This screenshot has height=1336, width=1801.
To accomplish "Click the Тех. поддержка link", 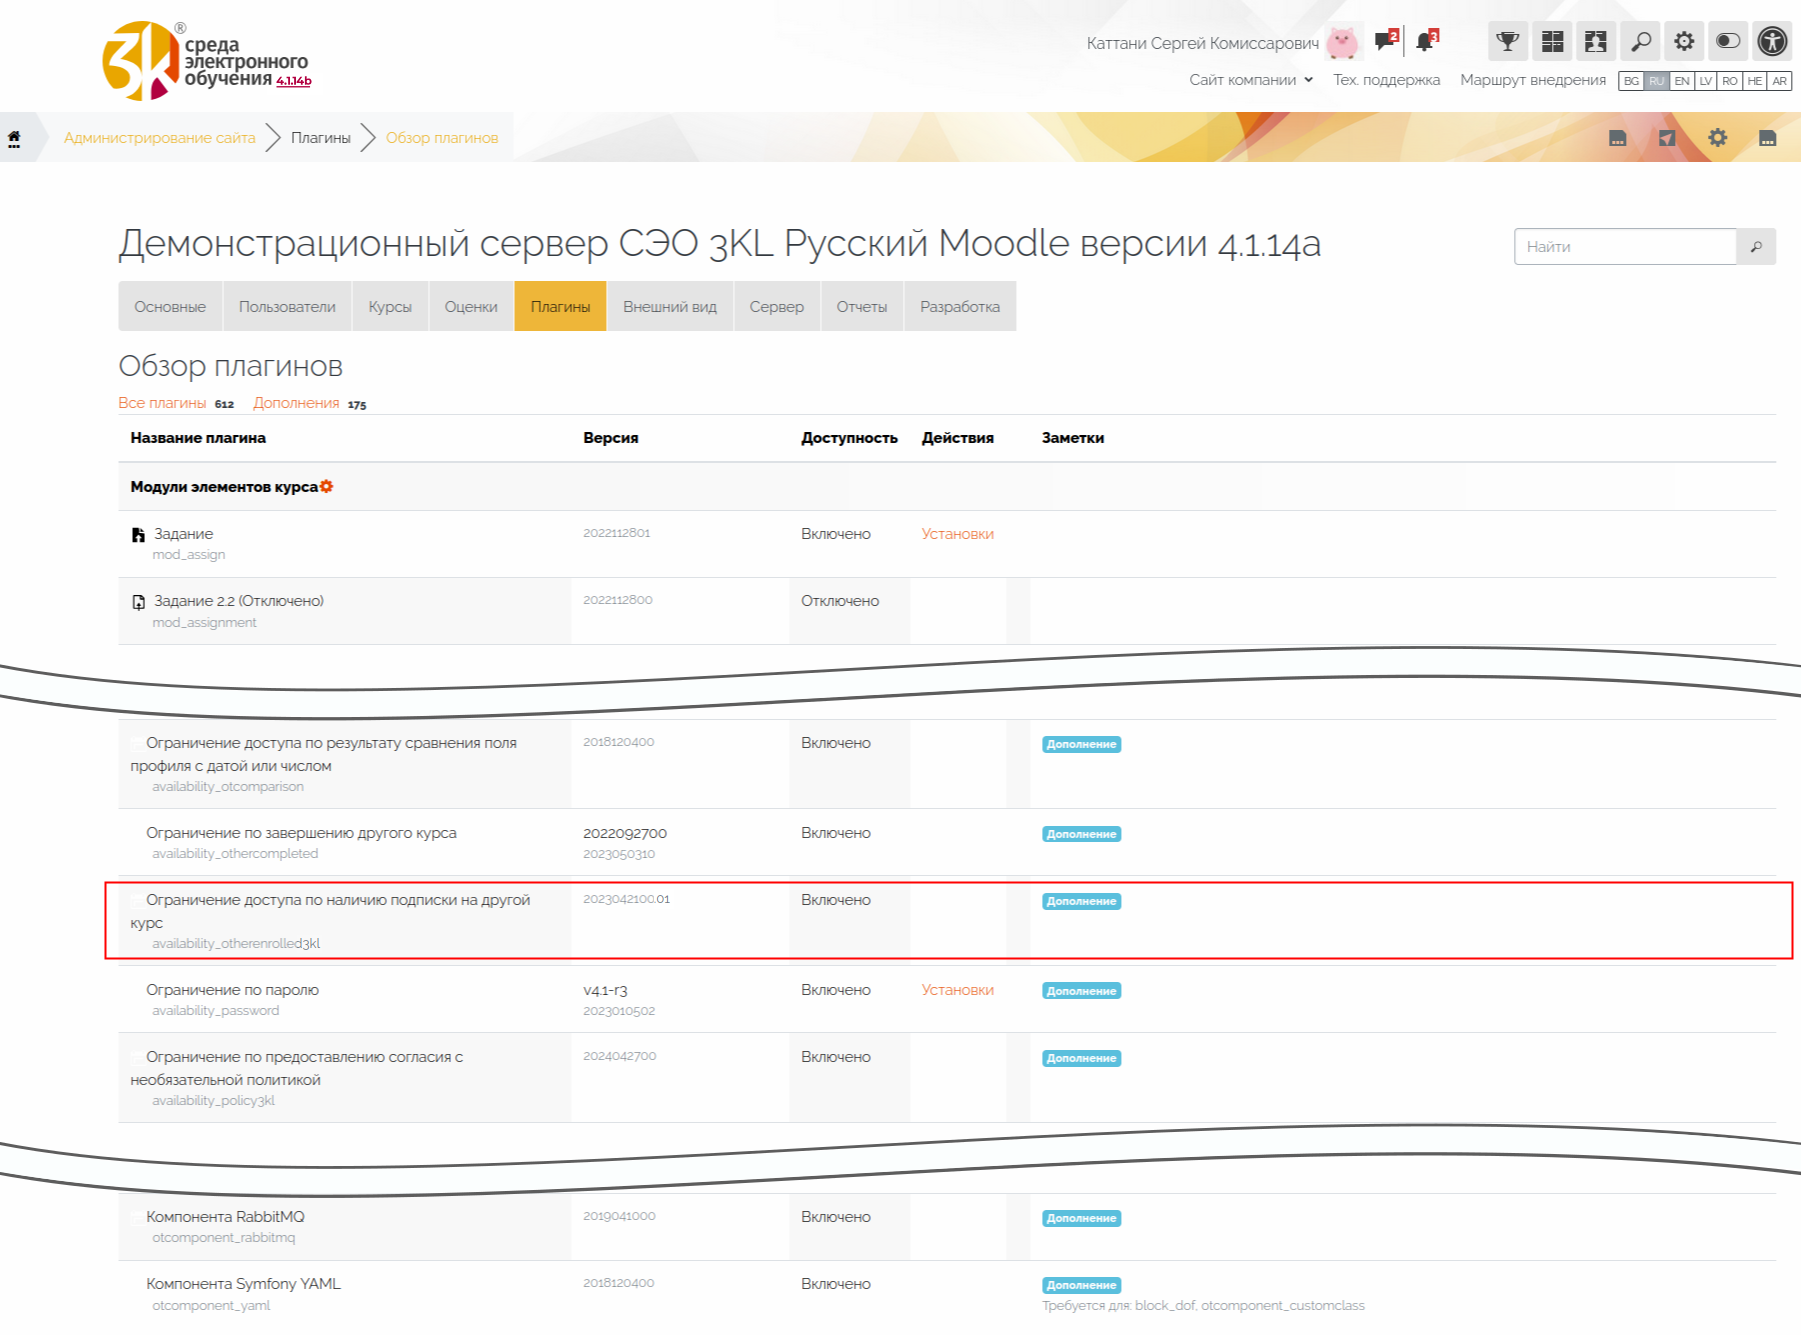I will click(x=1386, y=80).
